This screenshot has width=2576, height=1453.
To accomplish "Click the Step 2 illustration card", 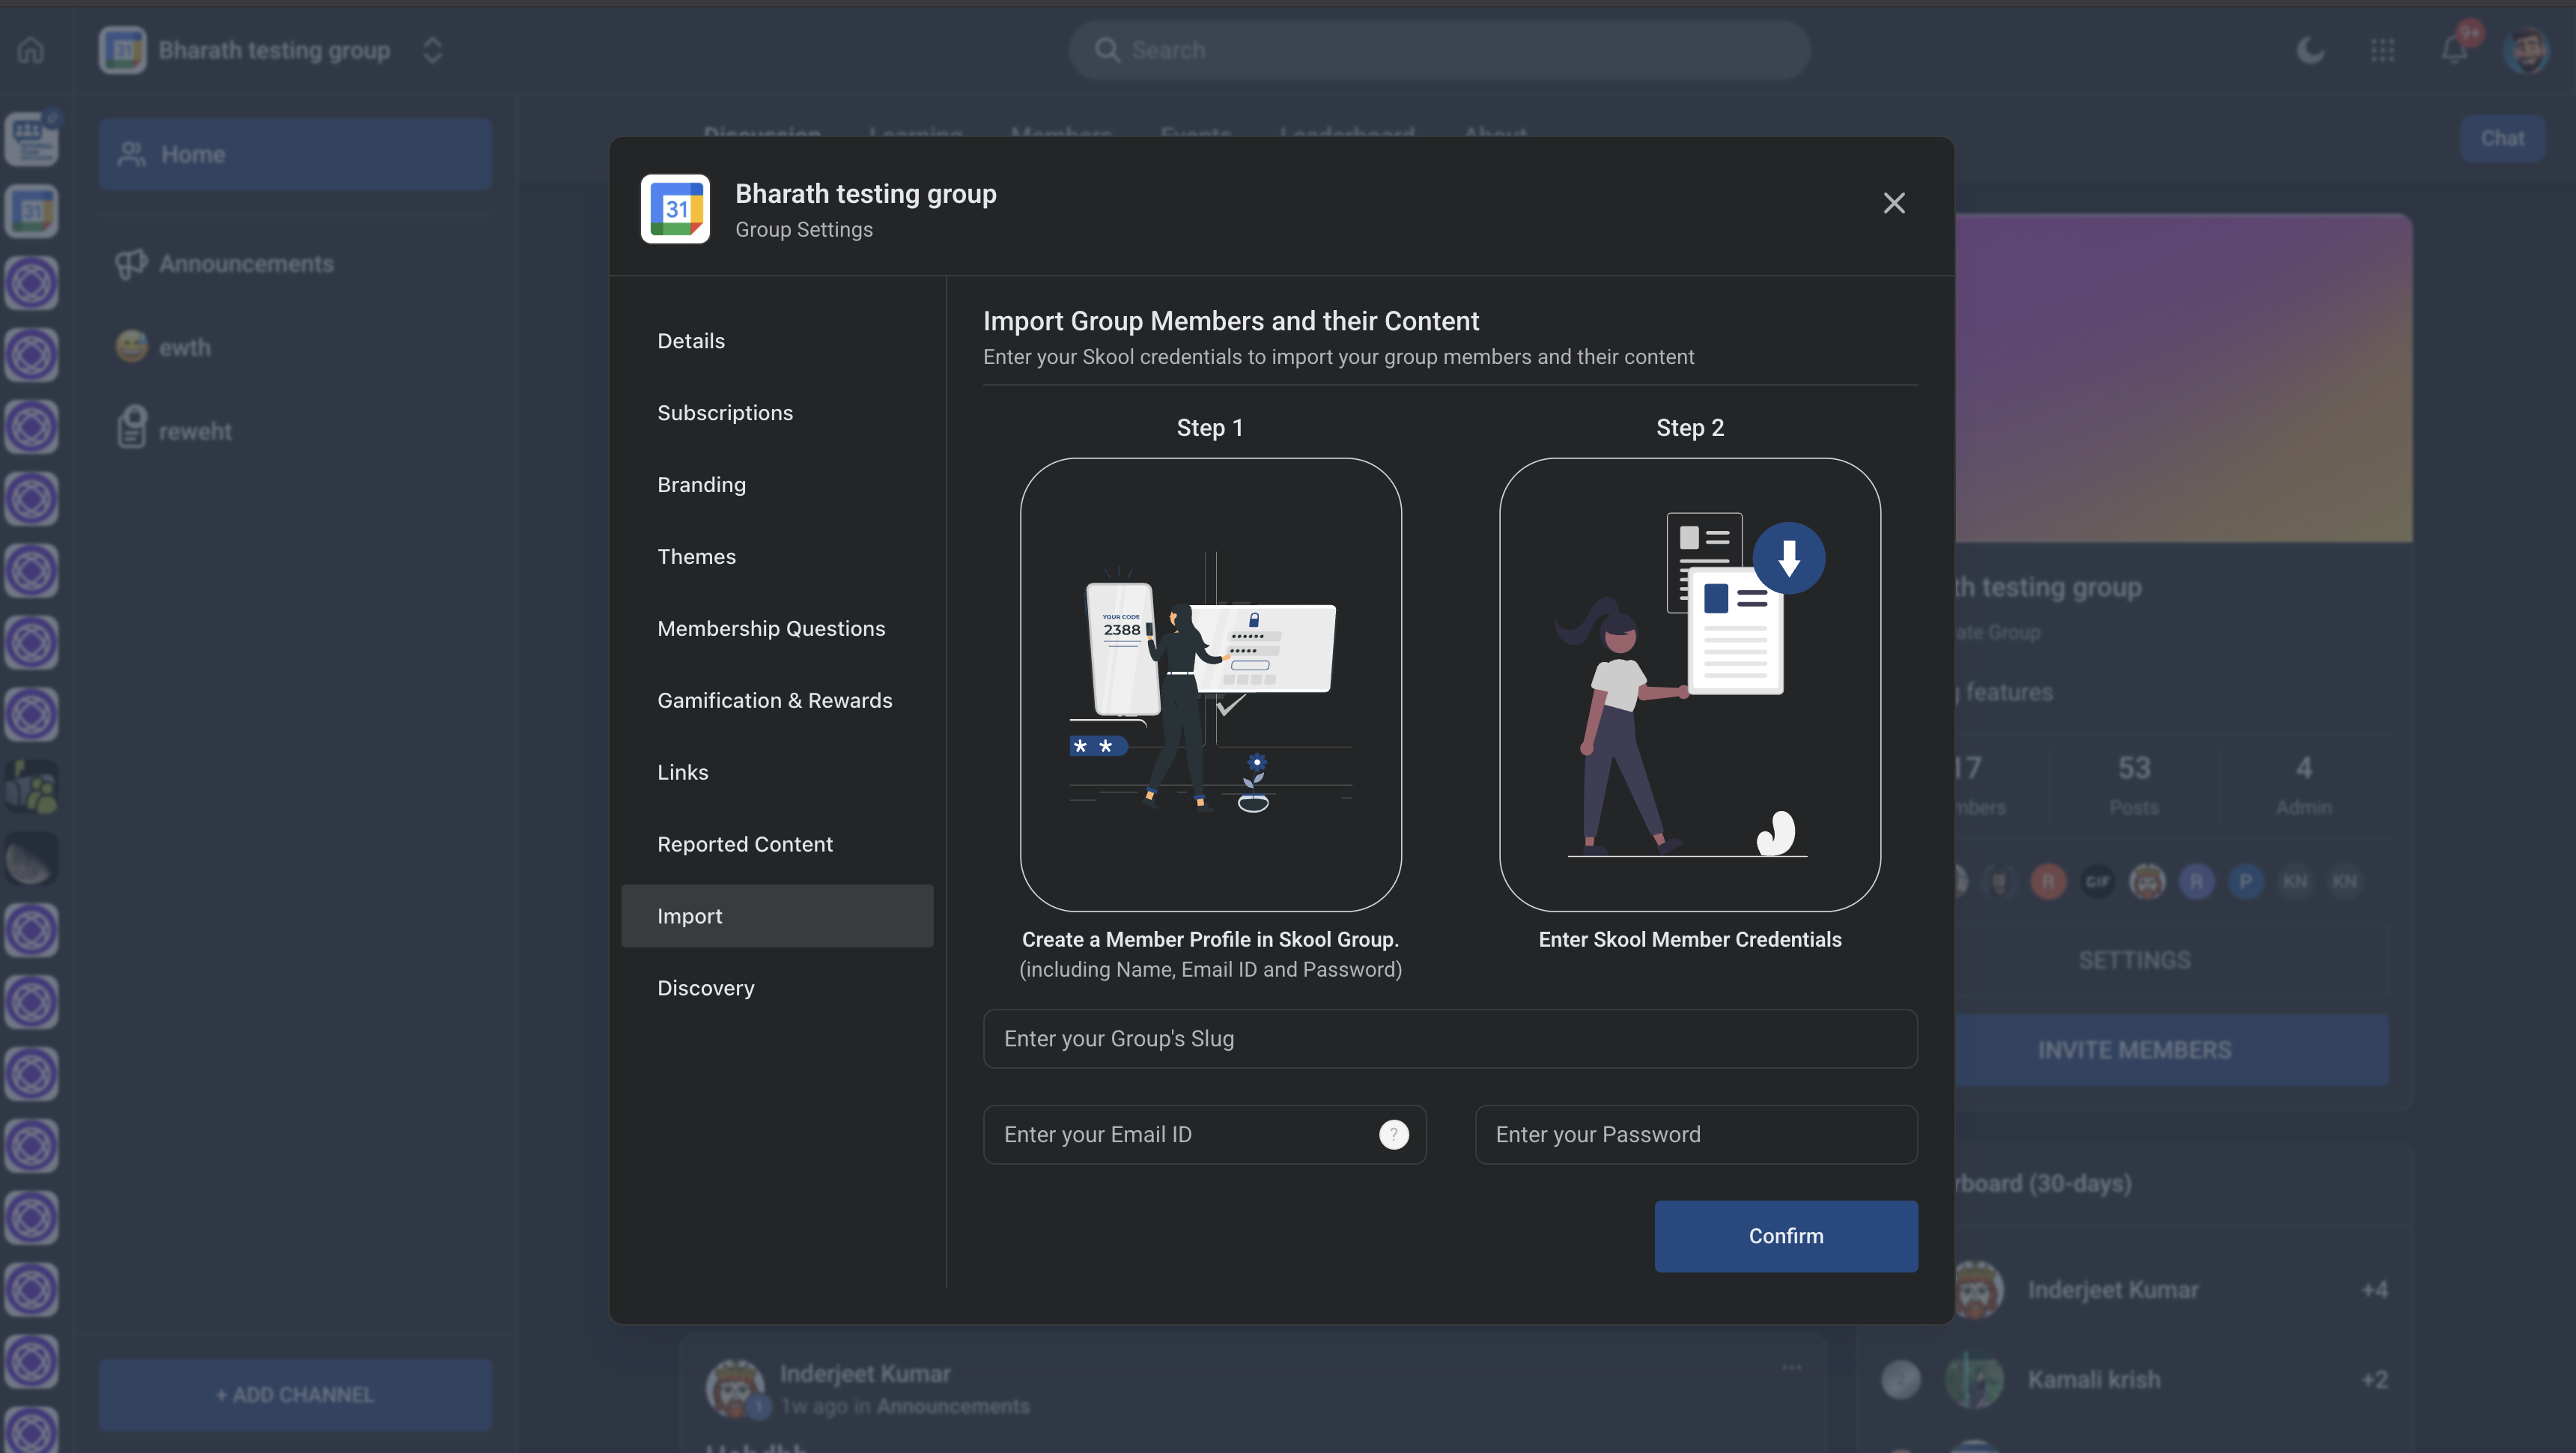I will click(1689, 684).
